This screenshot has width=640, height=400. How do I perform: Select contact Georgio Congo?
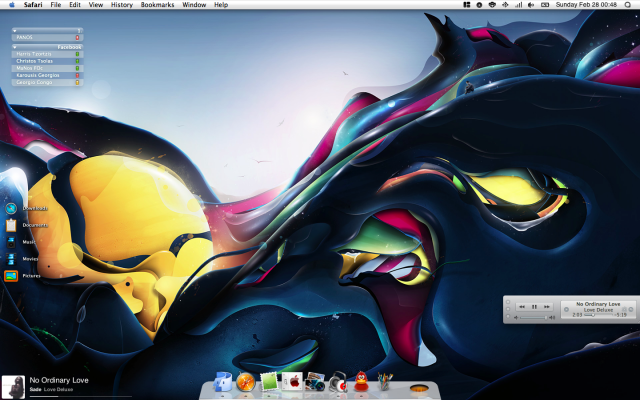(47, 82)
